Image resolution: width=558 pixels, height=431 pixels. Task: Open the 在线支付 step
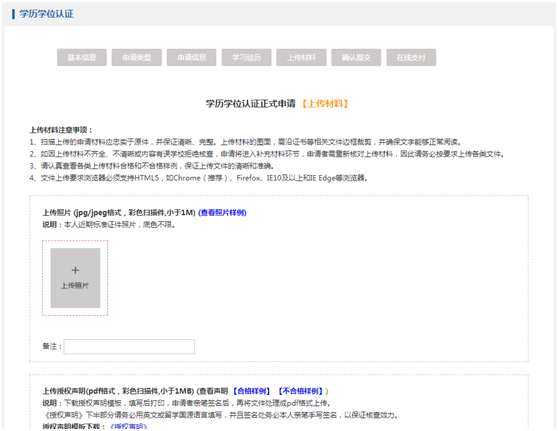tap(411, 57)
